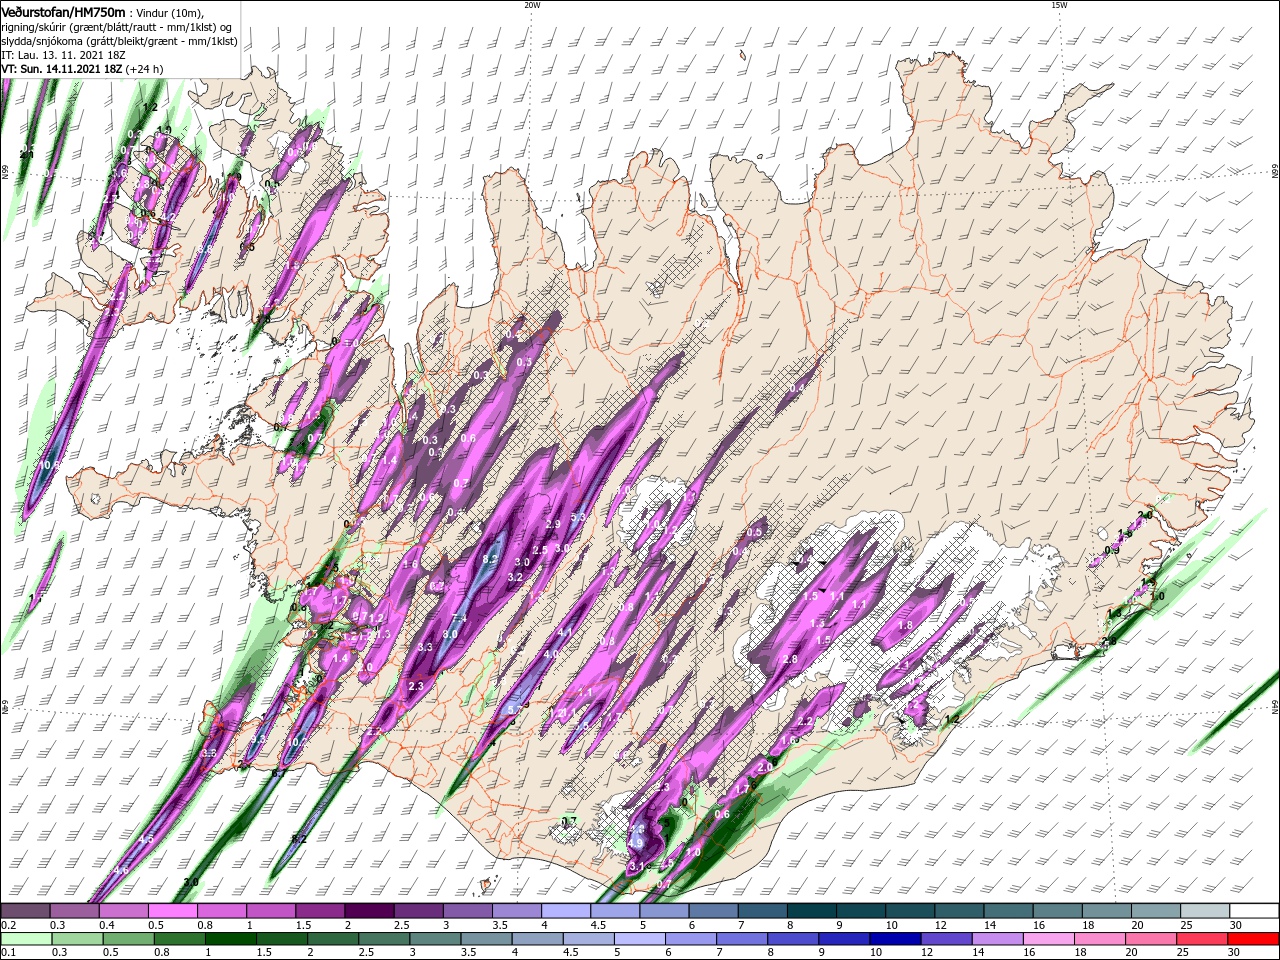Pick dark blue lower swatch between 10 and 12

click(896, 939)
